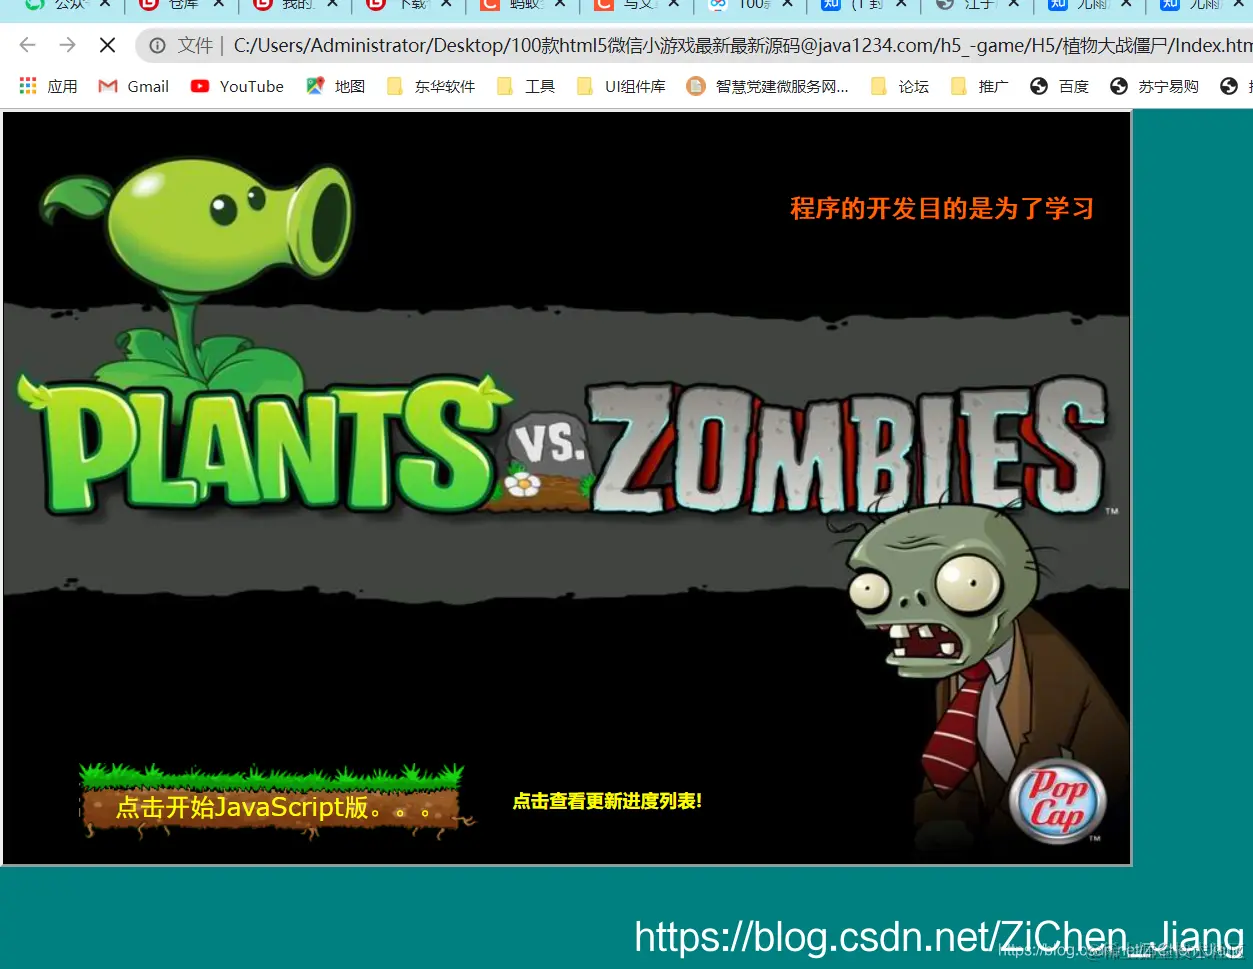Image resolution: width=1253 pixels, height=969 pixels.
Task: Open the 地图 maps bookmark
Action: [x=336, y=87]
